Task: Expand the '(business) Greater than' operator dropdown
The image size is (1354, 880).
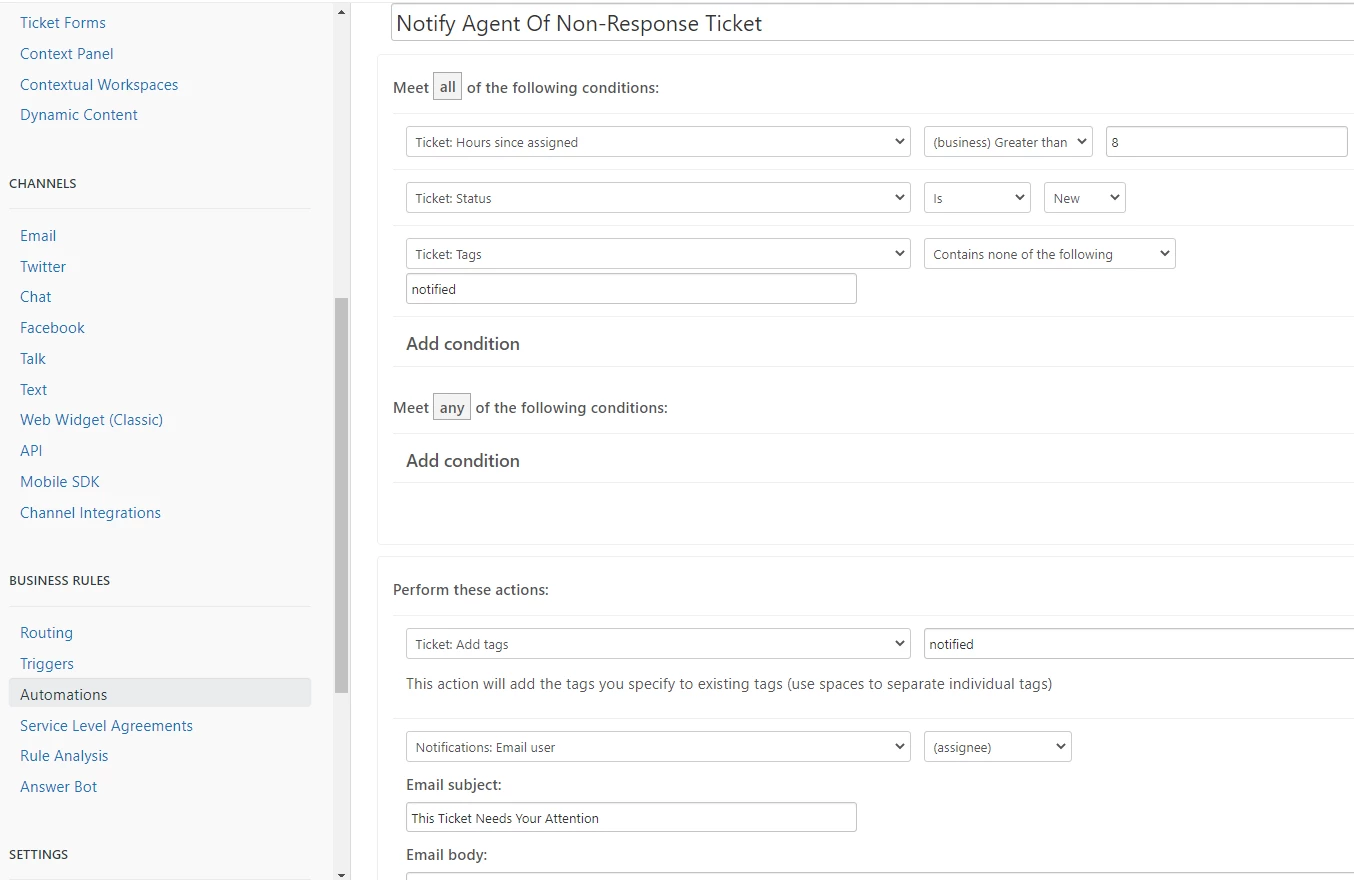Action: (x=1008, y=142)
